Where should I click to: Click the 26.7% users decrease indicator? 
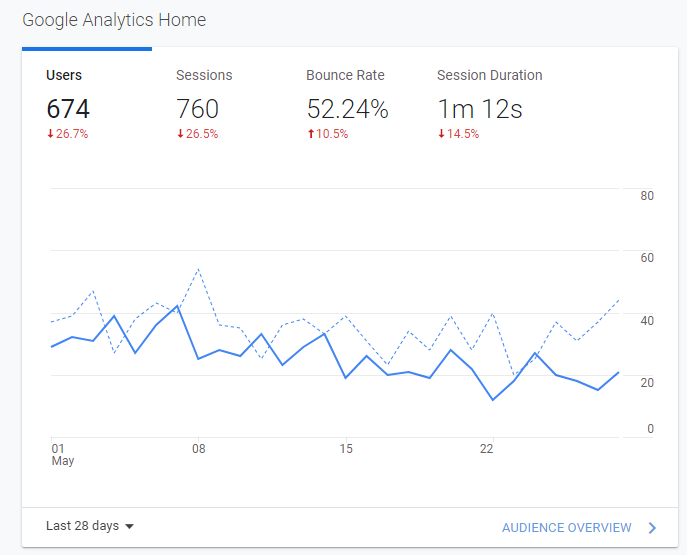(x=68, y=134)
